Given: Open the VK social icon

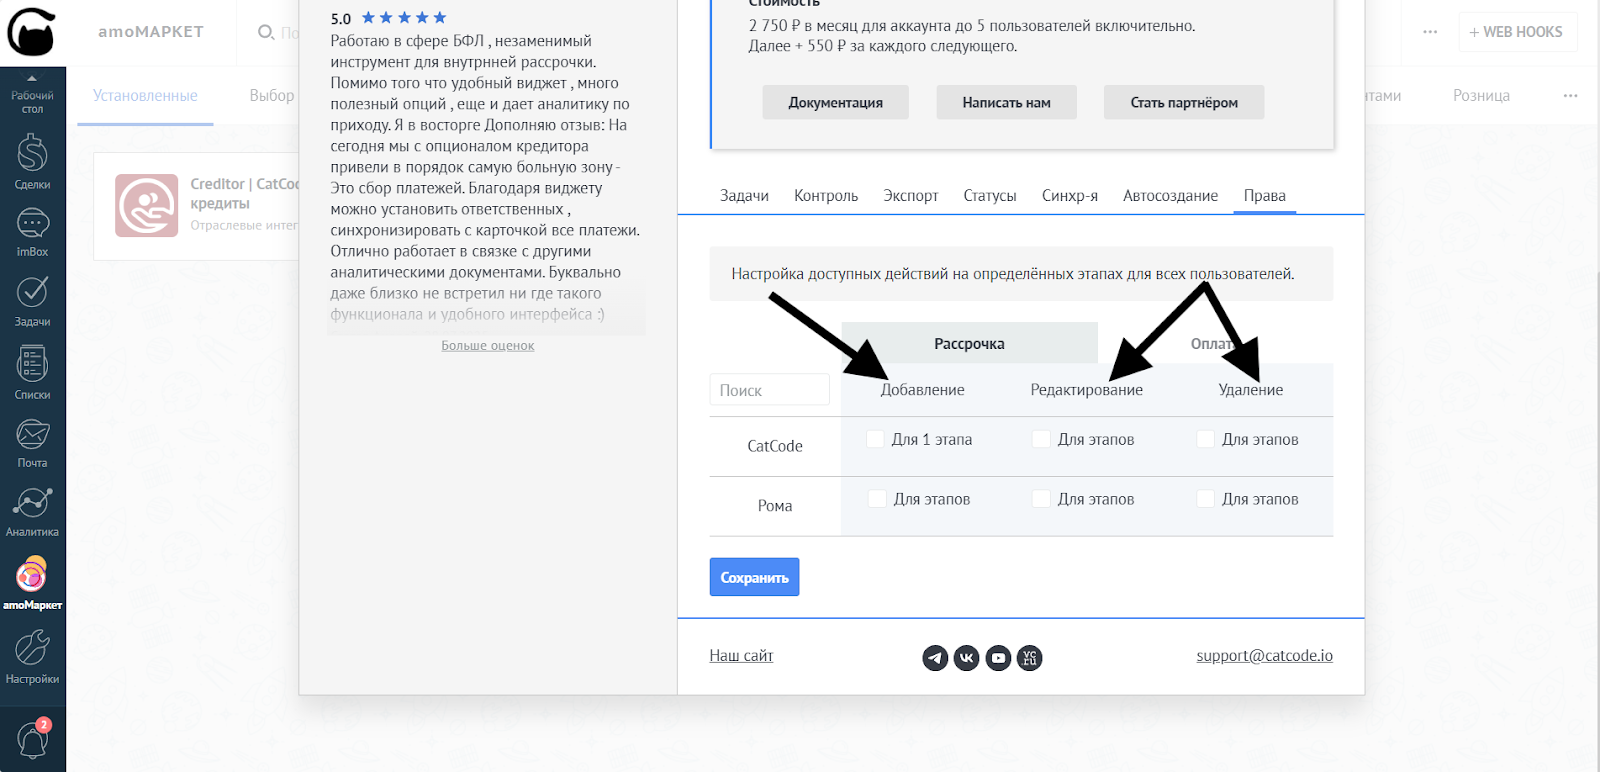Looking at the screenshot, I should tap(966, 657).
